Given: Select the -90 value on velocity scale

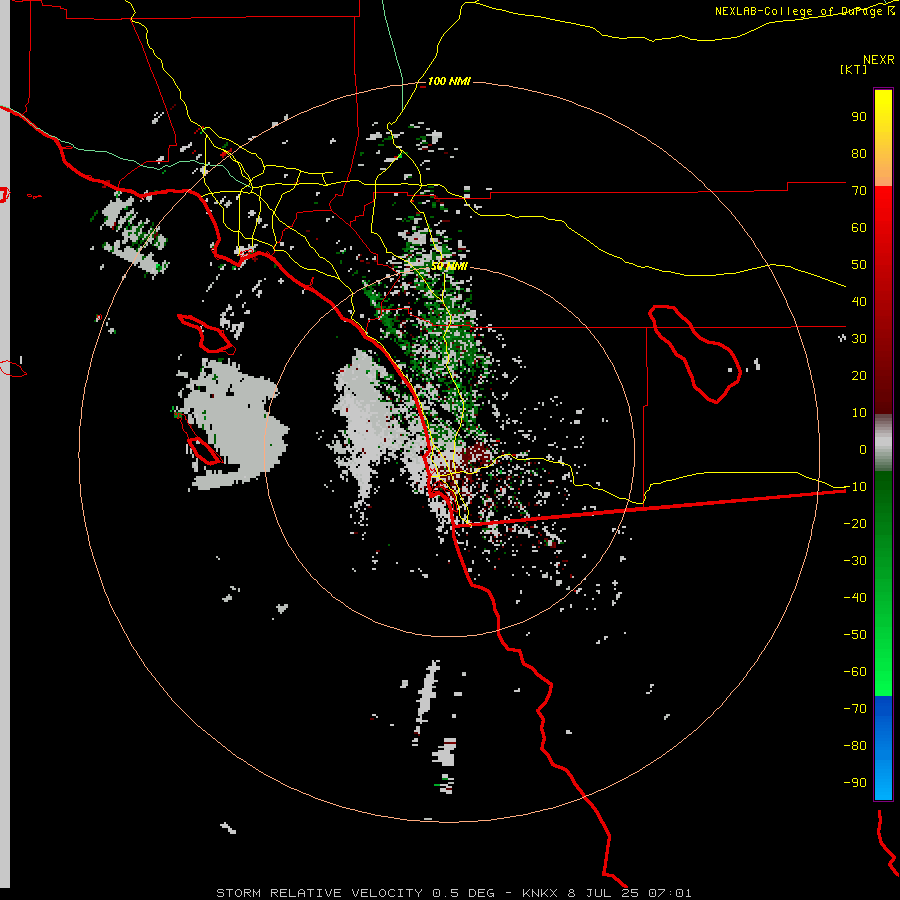Looking at the screenshot, I should [x=855, y=783].
